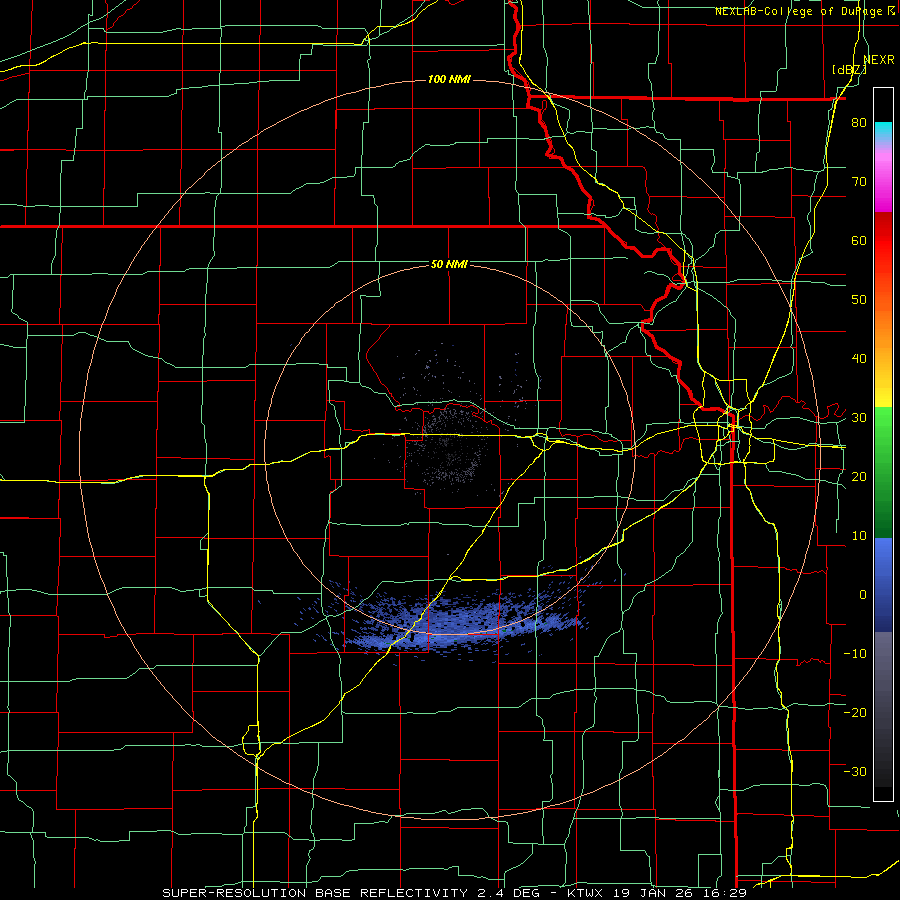Click the -20 value on the dBZ scale
The height and width of the screenshot is (900, 900).
855,712
